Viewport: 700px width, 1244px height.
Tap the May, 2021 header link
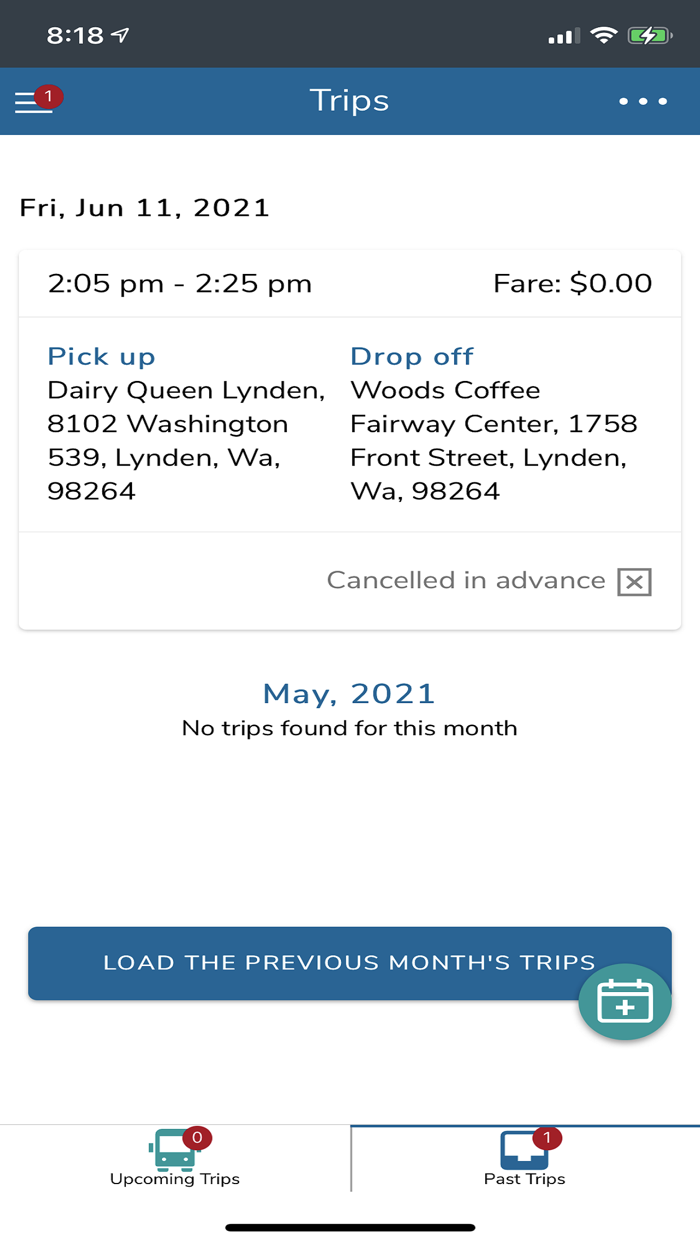coord(348,693)
